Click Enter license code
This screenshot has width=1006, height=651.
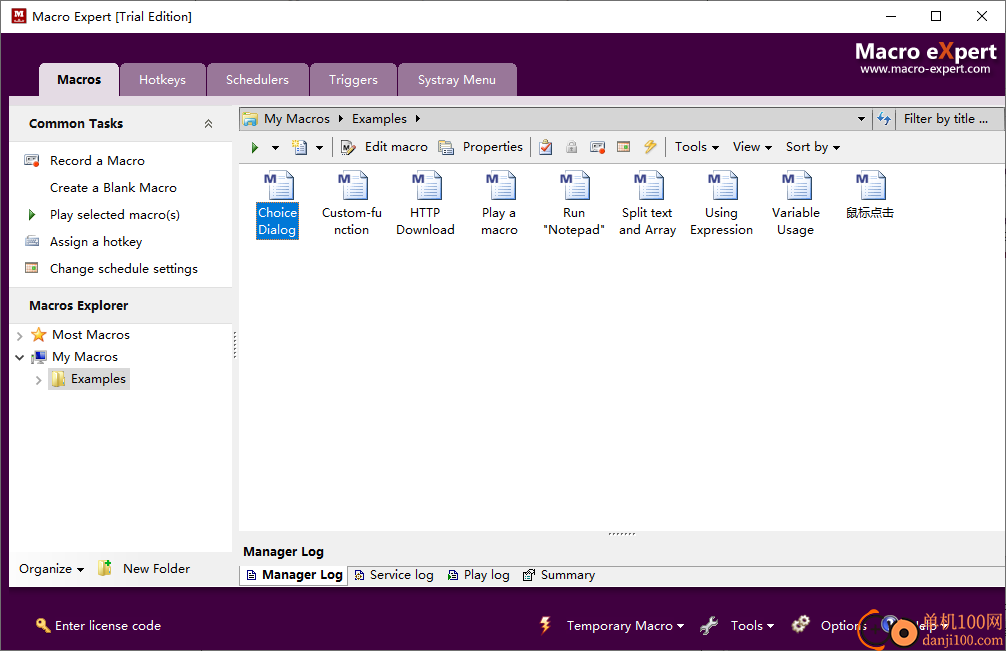pos(98,625)
